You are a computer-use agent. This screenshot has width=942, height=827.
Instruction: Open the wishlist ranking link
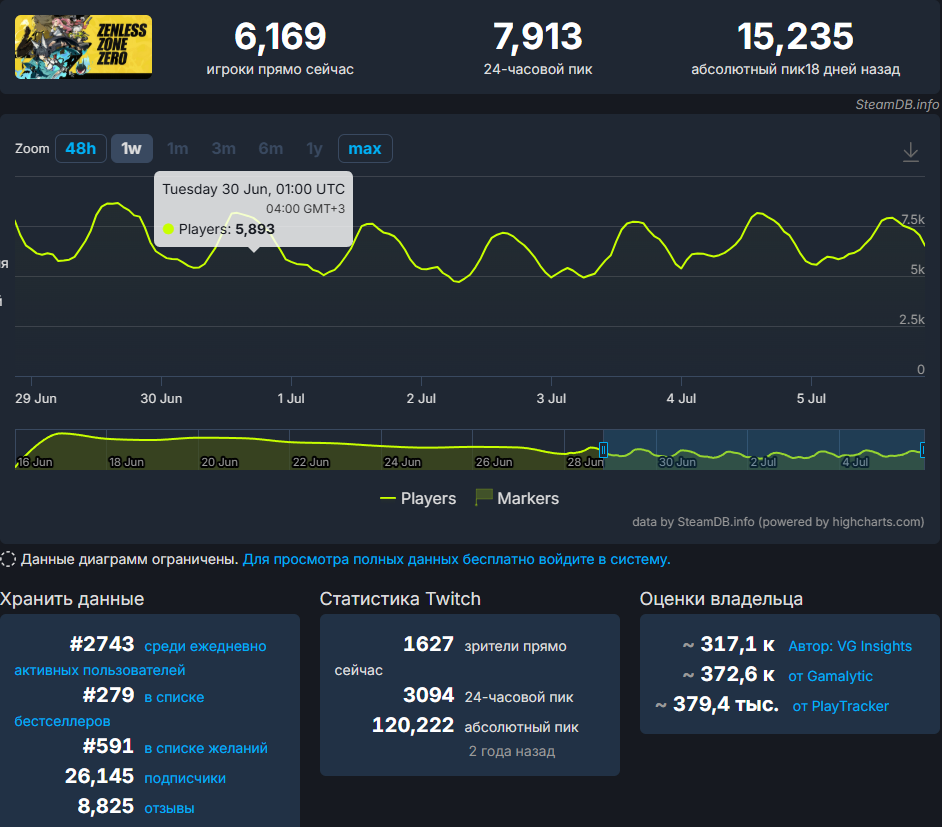206,748
